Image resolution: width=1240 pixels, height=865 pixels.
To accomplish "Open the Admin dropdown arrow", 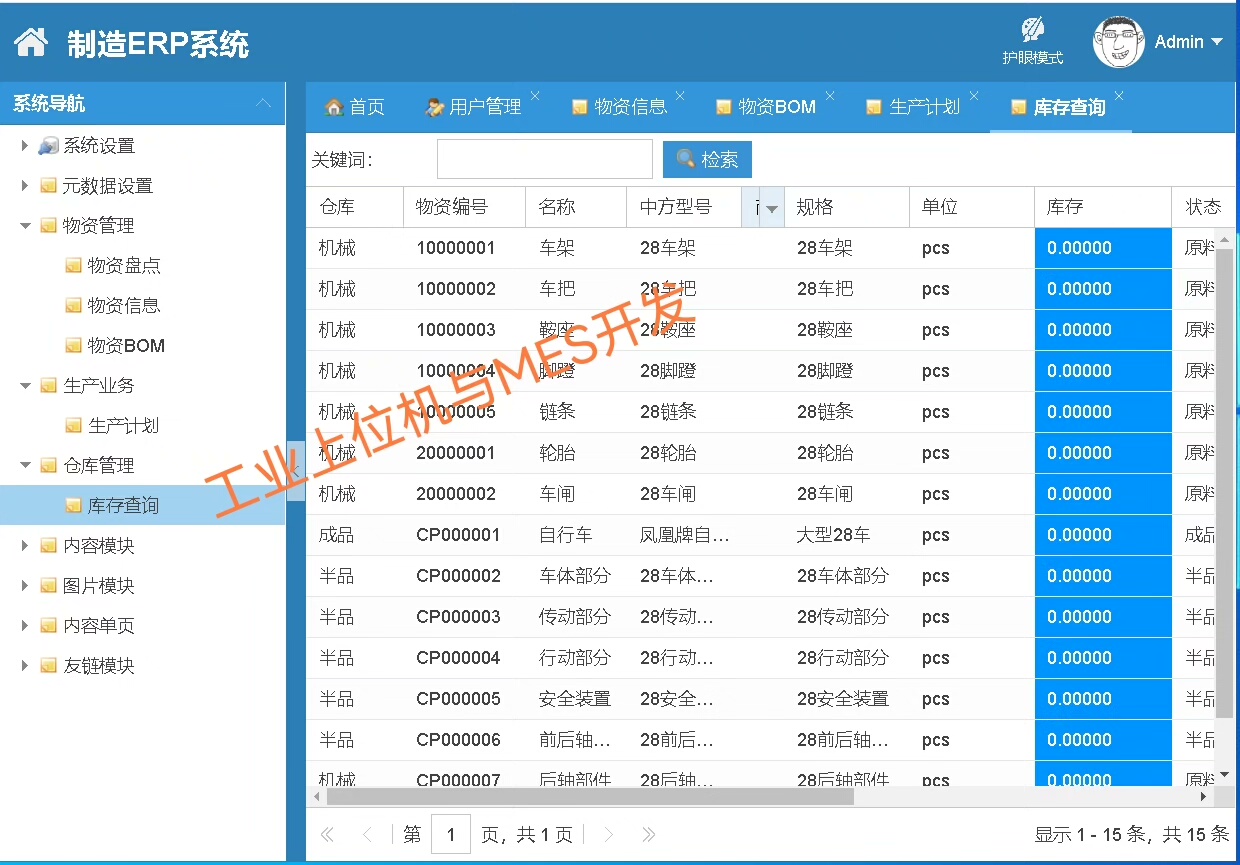I will tap(1217, 42).
